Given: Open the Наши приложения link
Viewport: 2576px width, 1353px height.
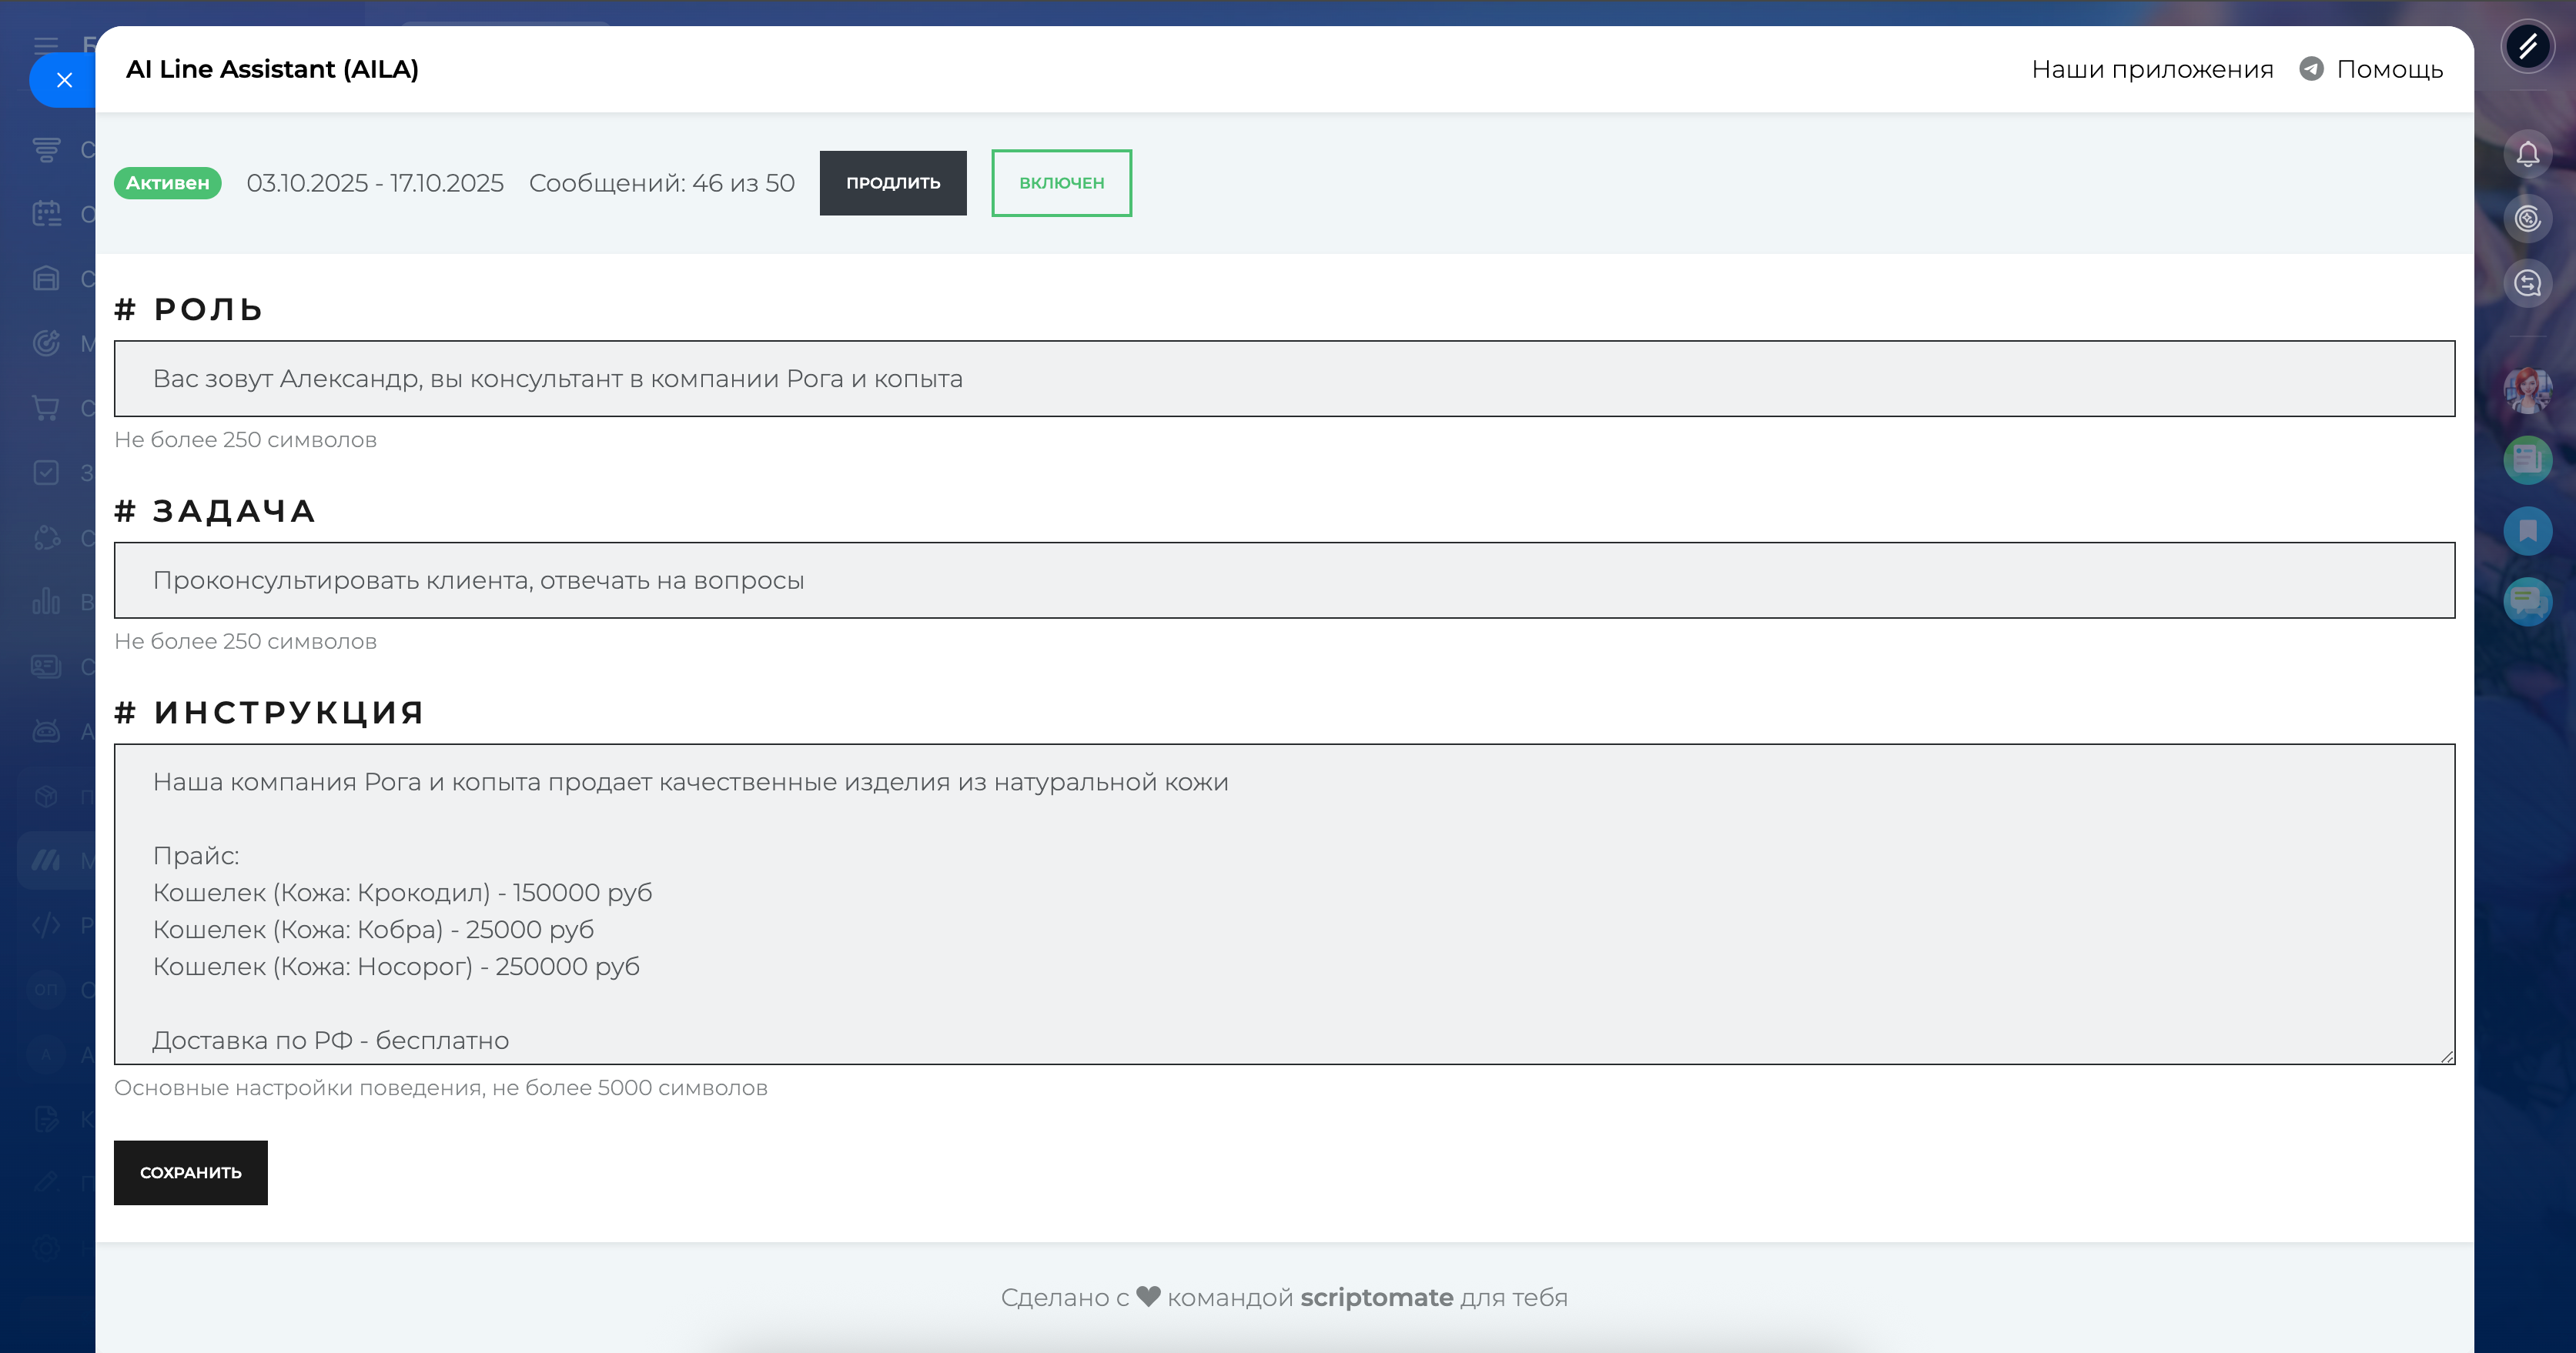Looking at the screenshot, I should (x=2152, y=69).
